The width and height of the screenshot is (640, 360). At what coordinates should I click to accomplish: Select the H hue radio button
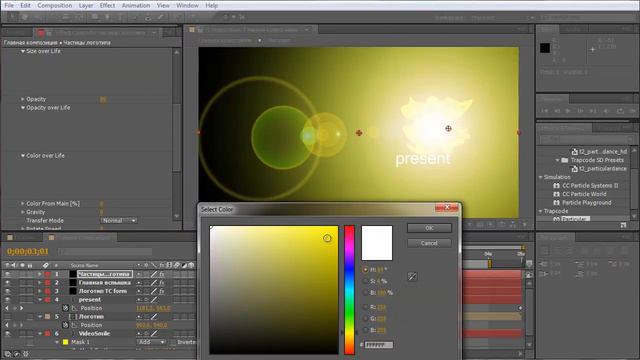pyautogui.click(x=365, y=270)
